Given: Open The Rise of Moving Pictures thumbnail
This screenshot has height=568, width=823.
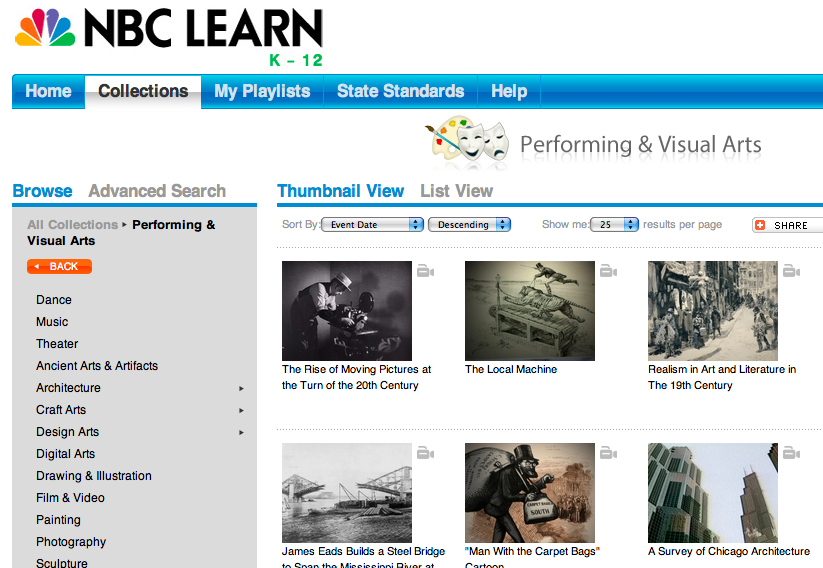Looking at the screenshot, I should tap(347, 311).
